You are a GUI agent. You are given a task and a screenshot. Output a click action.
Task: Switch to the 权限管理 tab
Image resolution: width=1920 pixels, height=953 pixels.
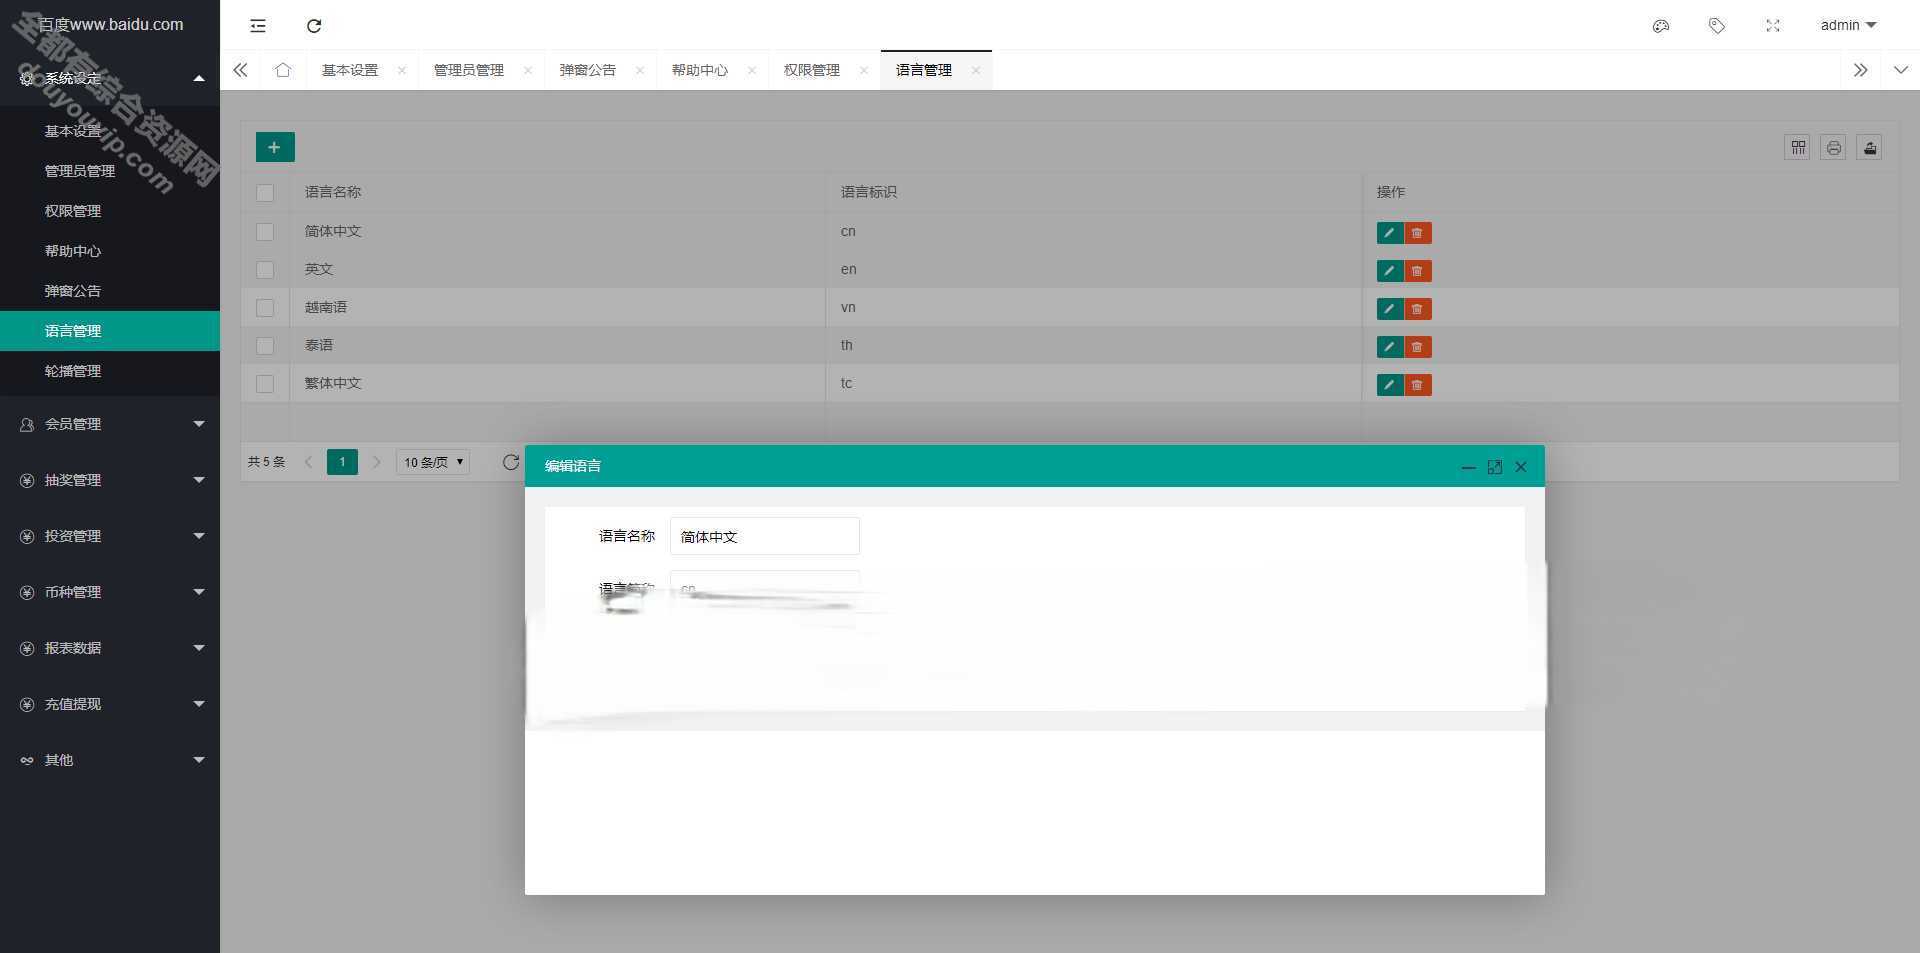tap(811, 70)
